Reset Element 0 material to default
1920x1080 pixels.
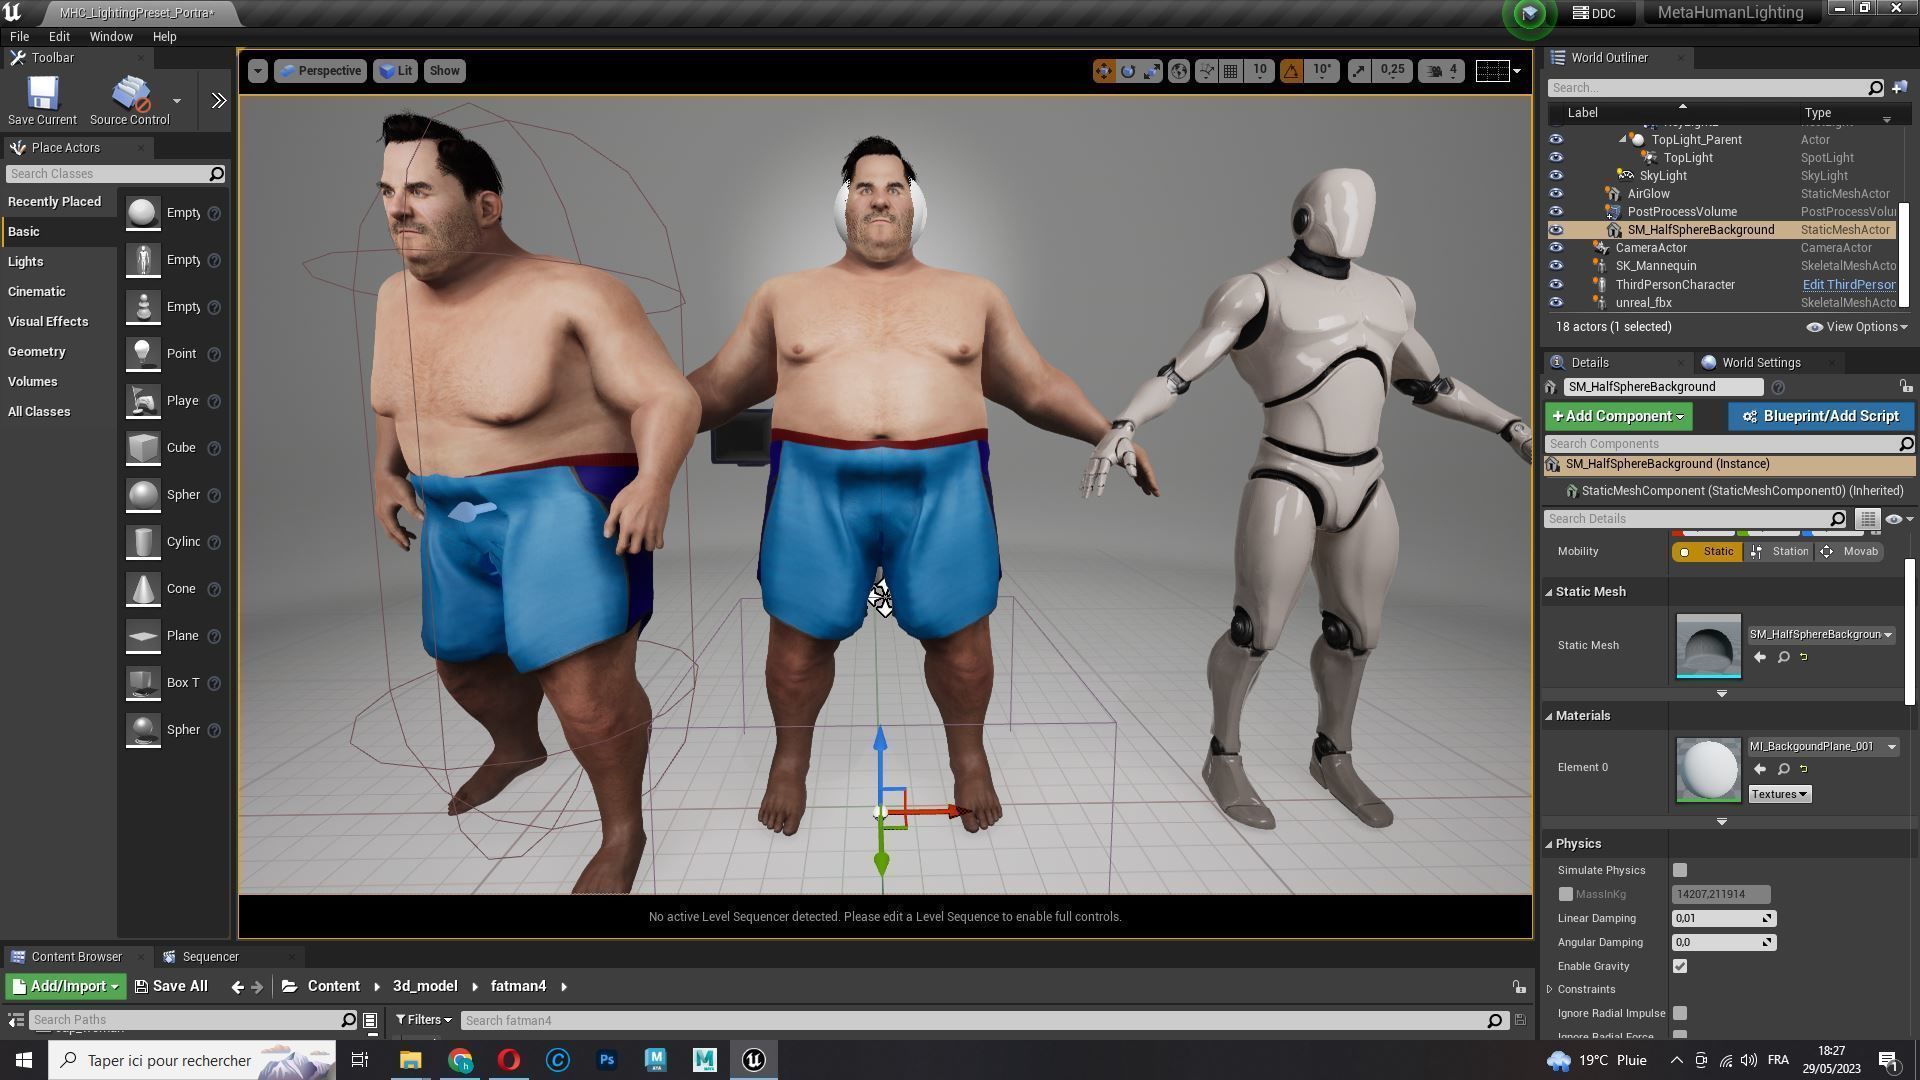[x=1804, y=769]
